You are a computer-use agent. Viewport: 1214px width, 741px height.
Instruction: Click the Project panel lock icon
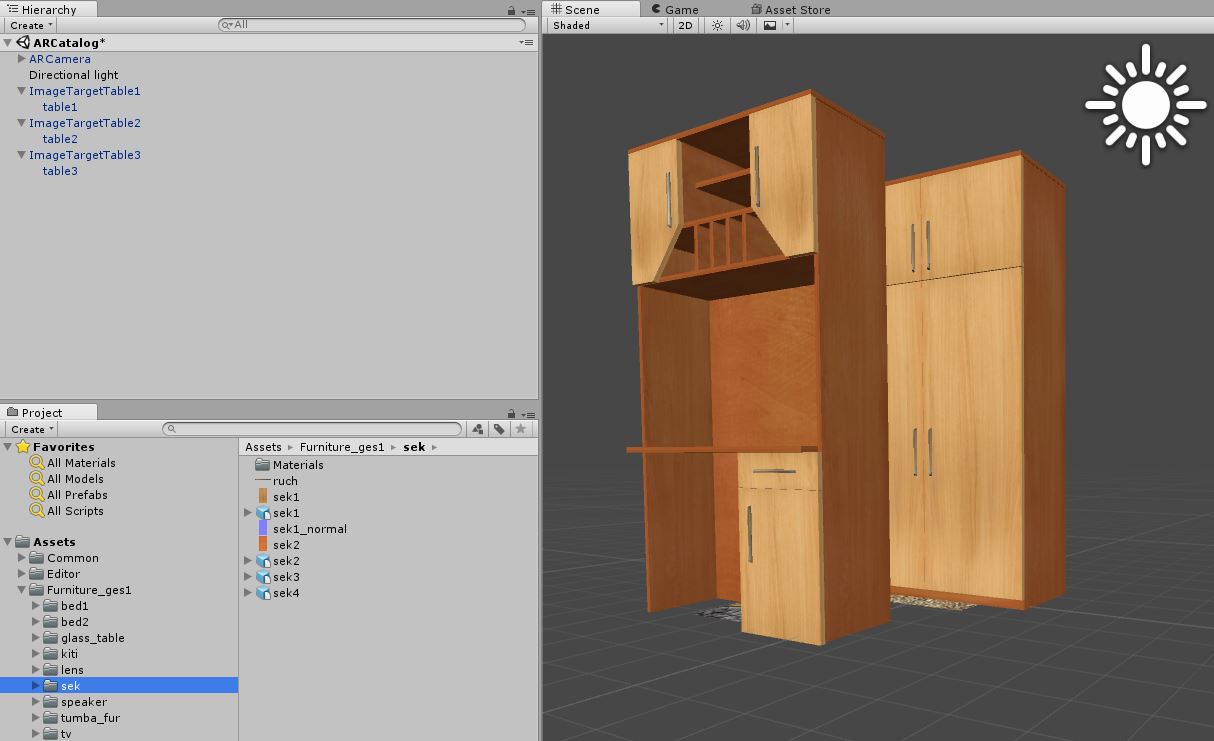pos(512,414)
